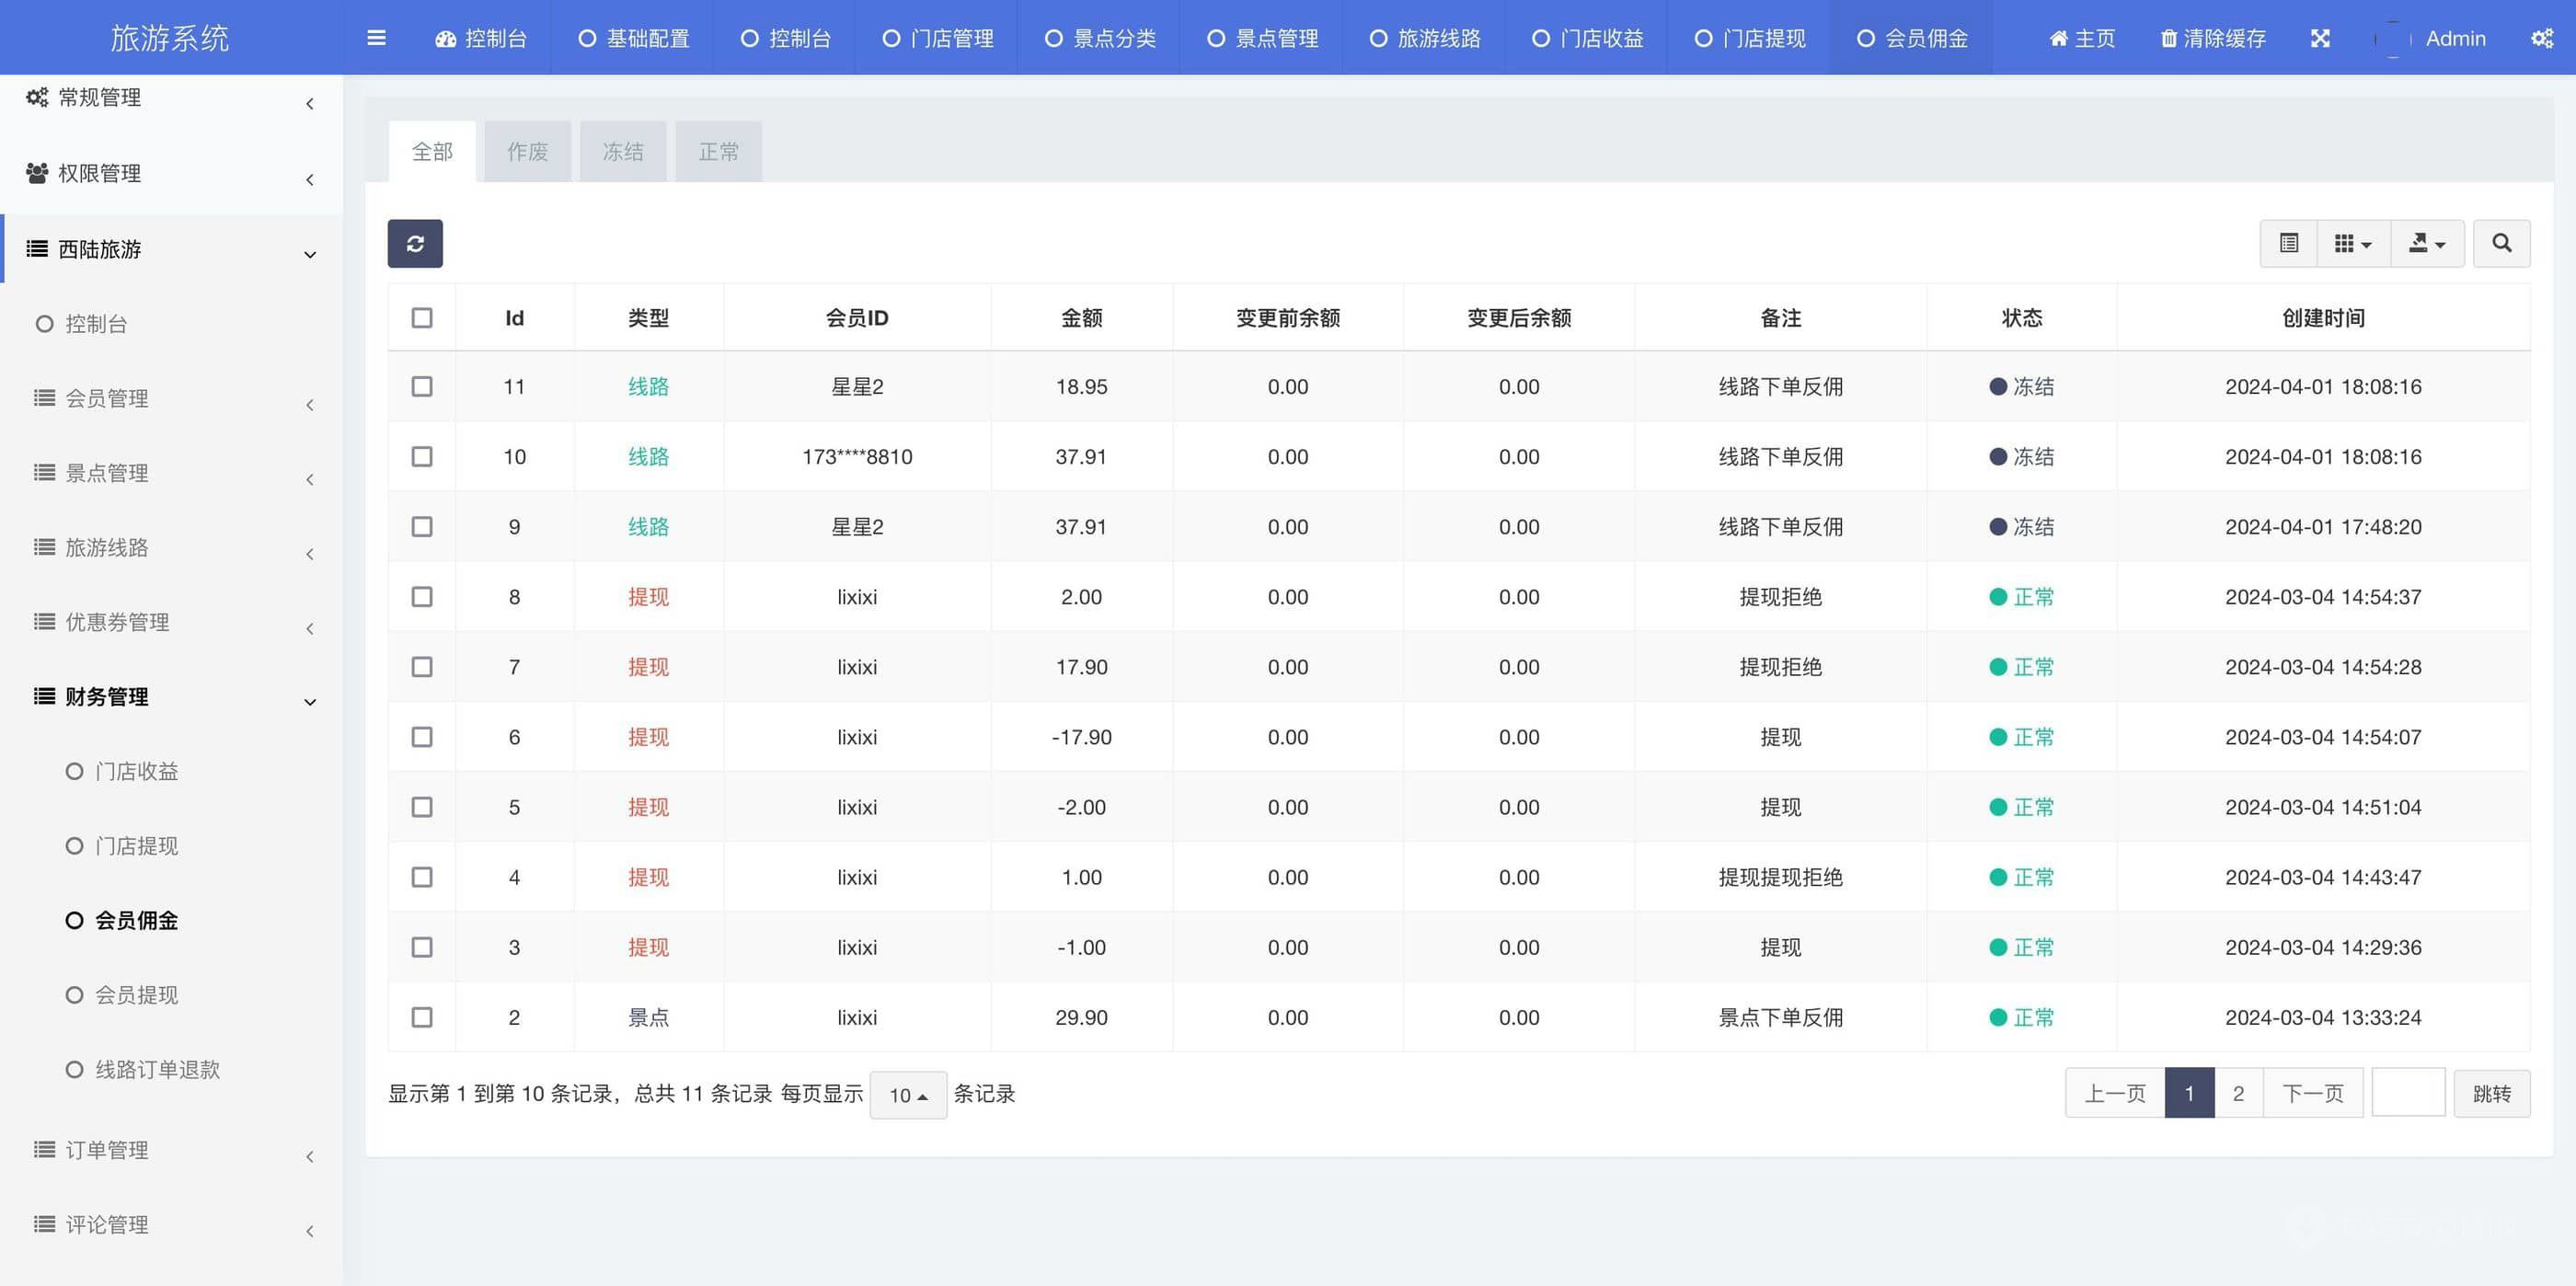Switch to the 作废 tab
Image resolution: width=2576 pixels, height=1286 pixels.
point(527,152)
